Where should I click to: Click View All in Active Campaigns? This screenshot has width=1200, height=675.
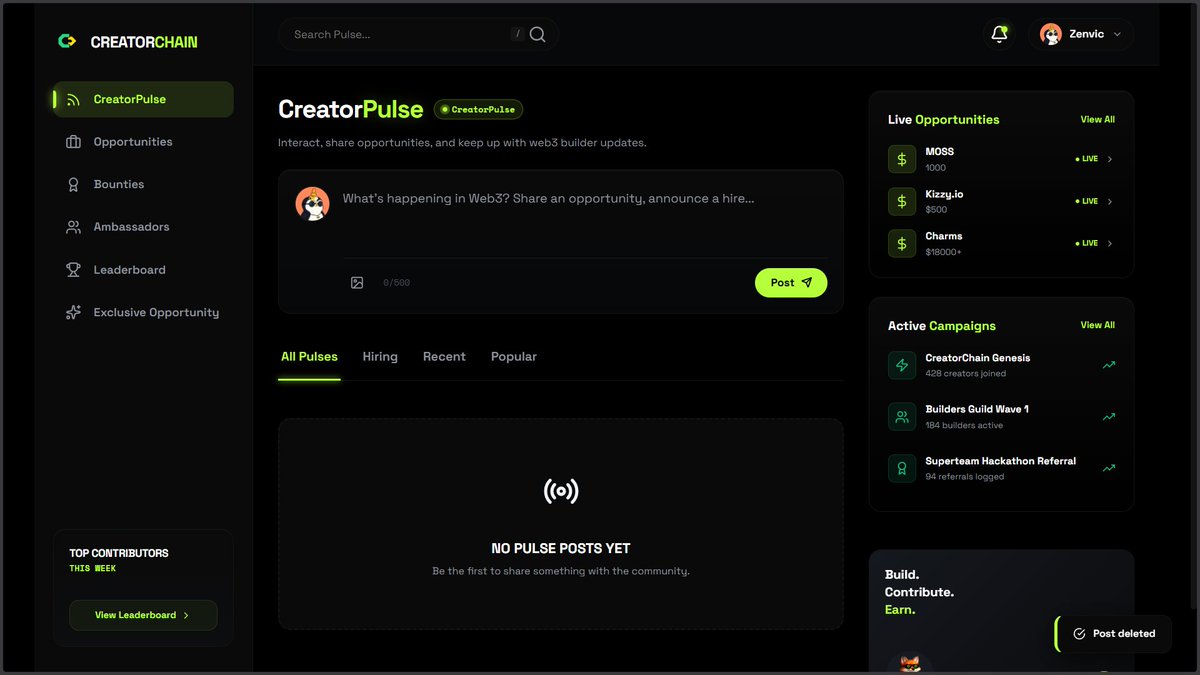1097,325
